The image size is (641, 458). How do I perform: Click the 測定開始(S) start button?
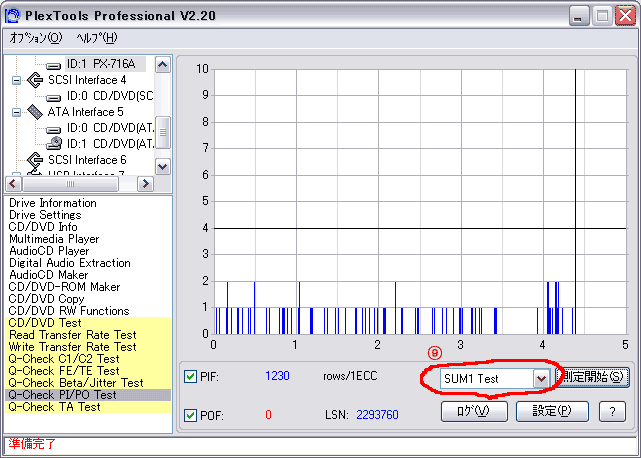click(592, 377)
